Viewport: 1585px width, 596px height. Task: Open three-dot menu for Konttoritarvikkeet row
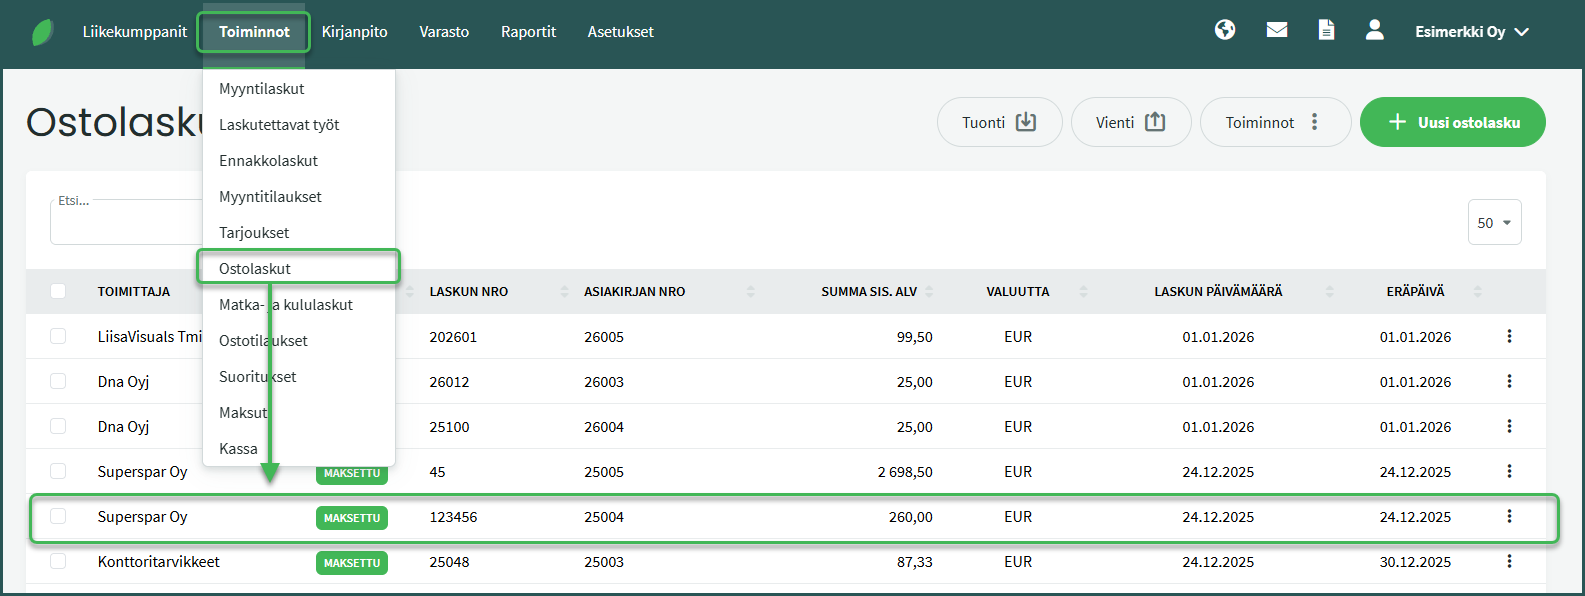click(1509, 562)
